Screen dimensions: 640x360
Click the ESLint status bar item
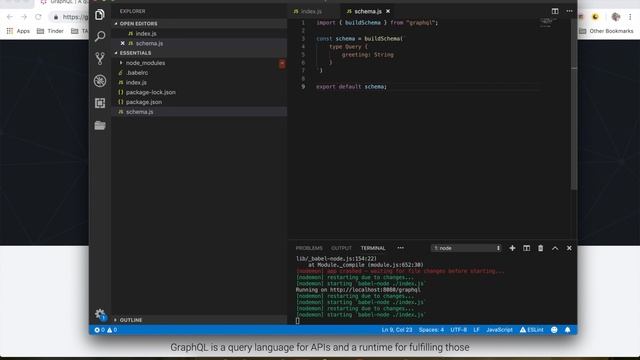(531, 330)
